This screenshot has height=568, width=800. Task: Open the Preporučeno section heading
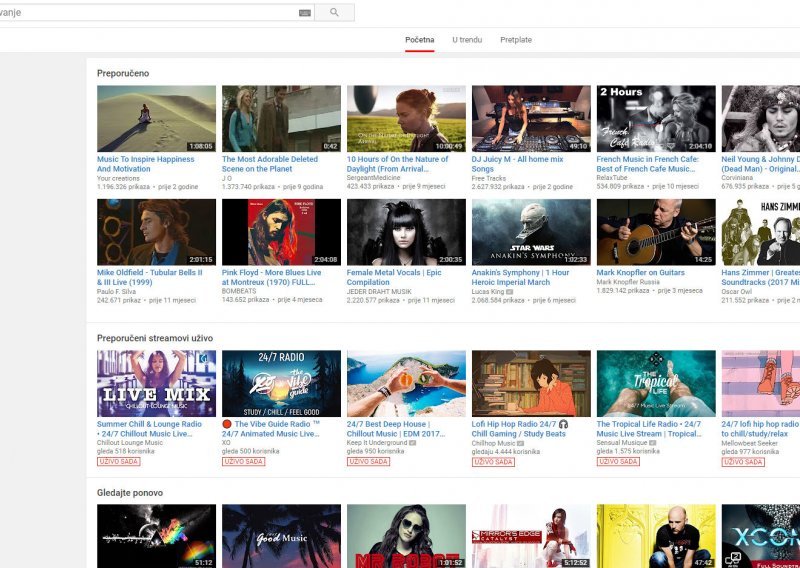(x=123, y=73)
